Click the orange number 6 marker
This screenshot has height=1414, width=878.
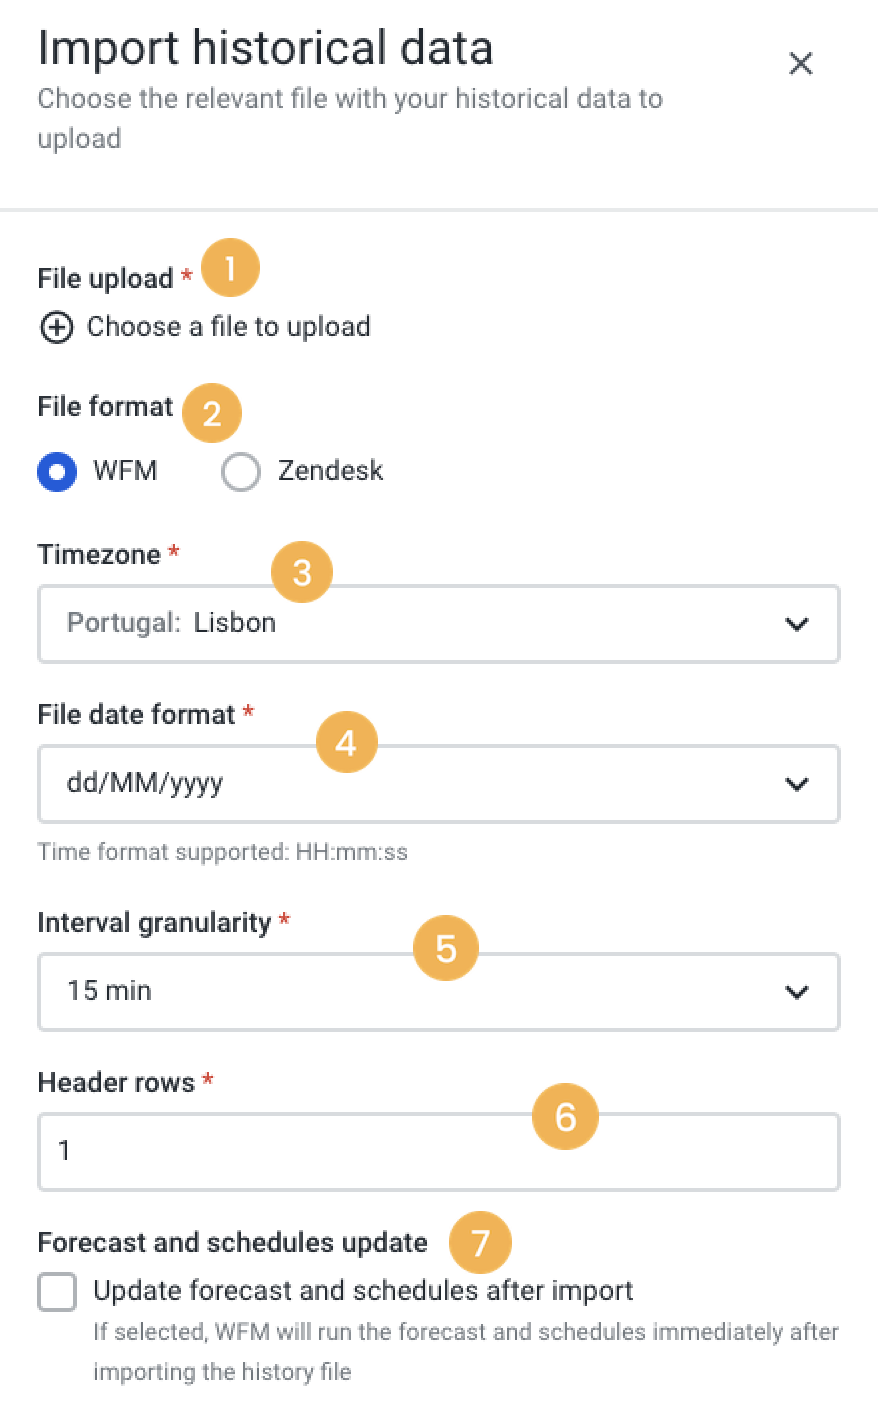pos(565,1116)
